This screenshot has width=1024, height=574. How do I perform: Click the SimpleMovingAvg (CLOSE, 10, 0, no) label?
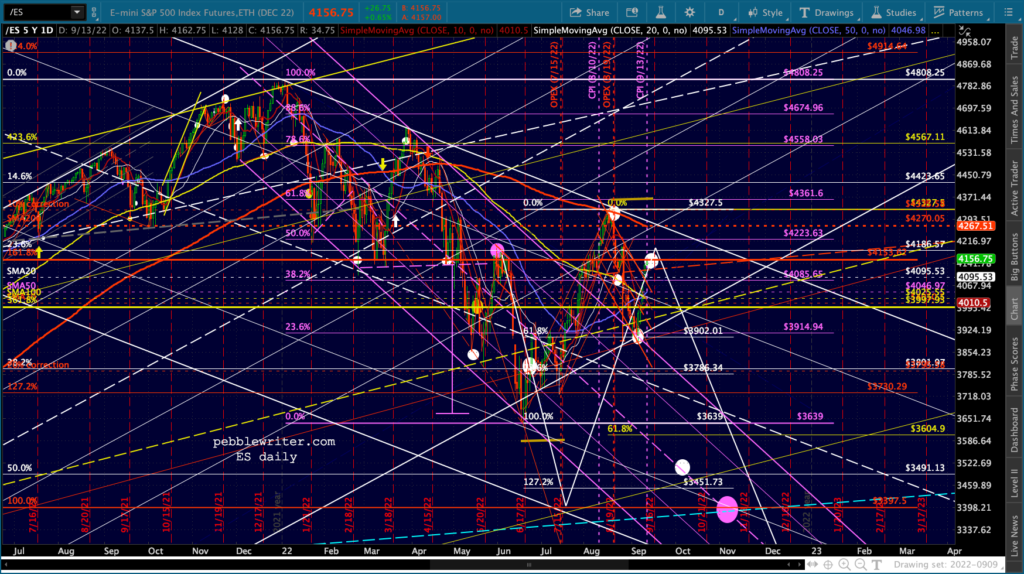(417, 31)
